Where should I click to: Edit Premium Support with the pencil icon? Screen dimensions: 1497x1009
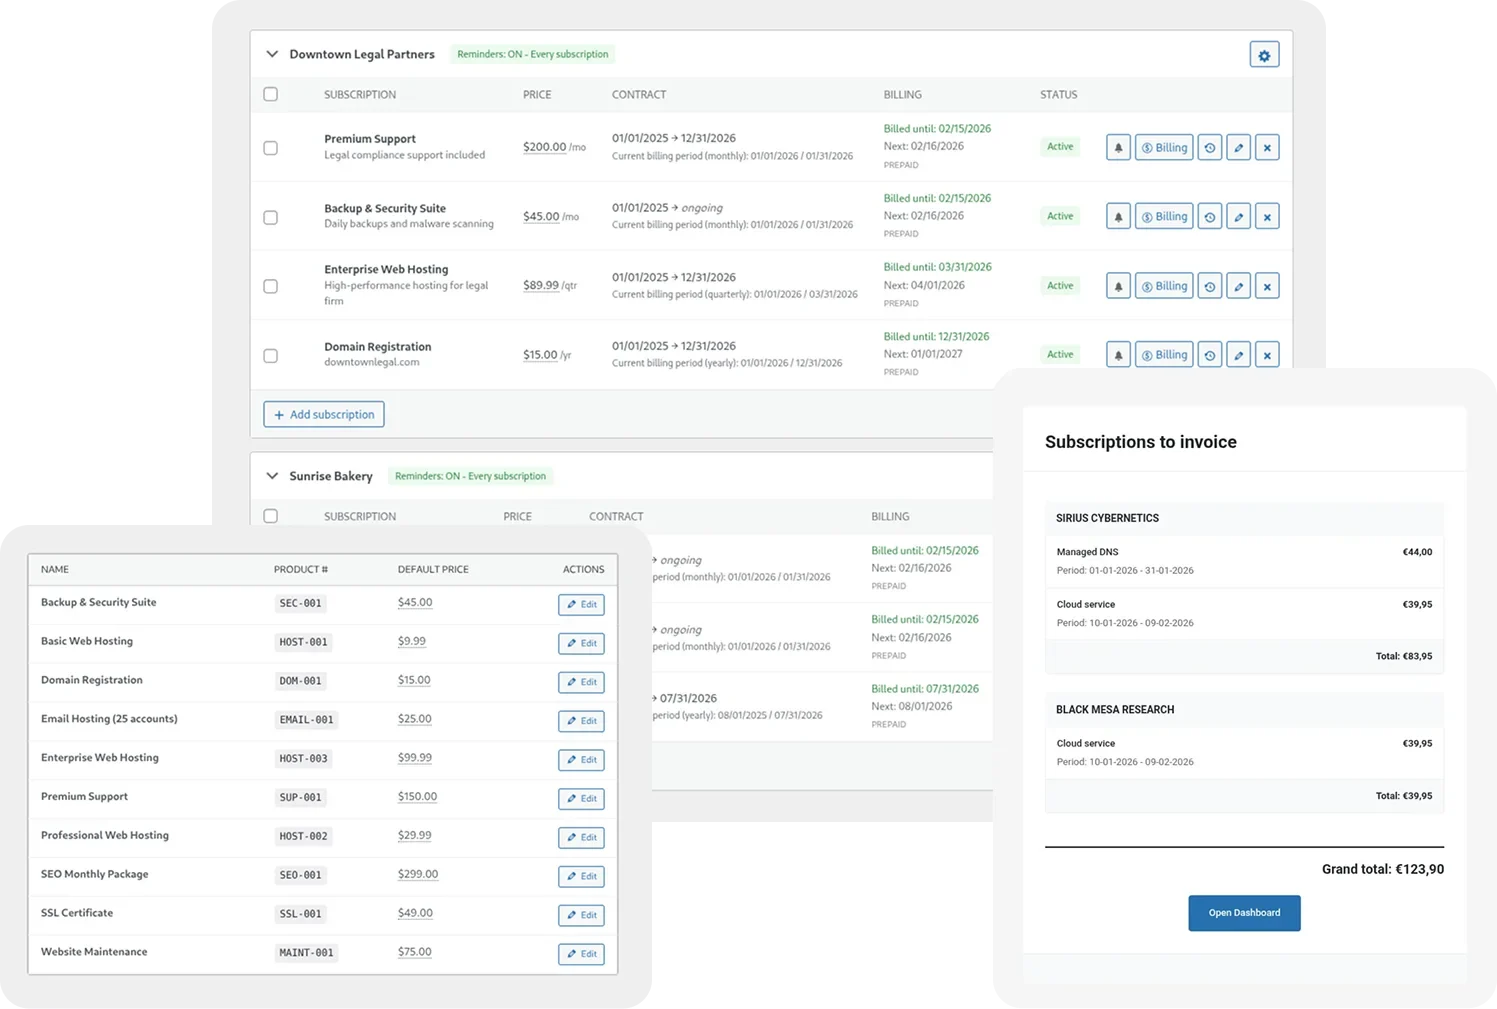tap(1238, 147)
